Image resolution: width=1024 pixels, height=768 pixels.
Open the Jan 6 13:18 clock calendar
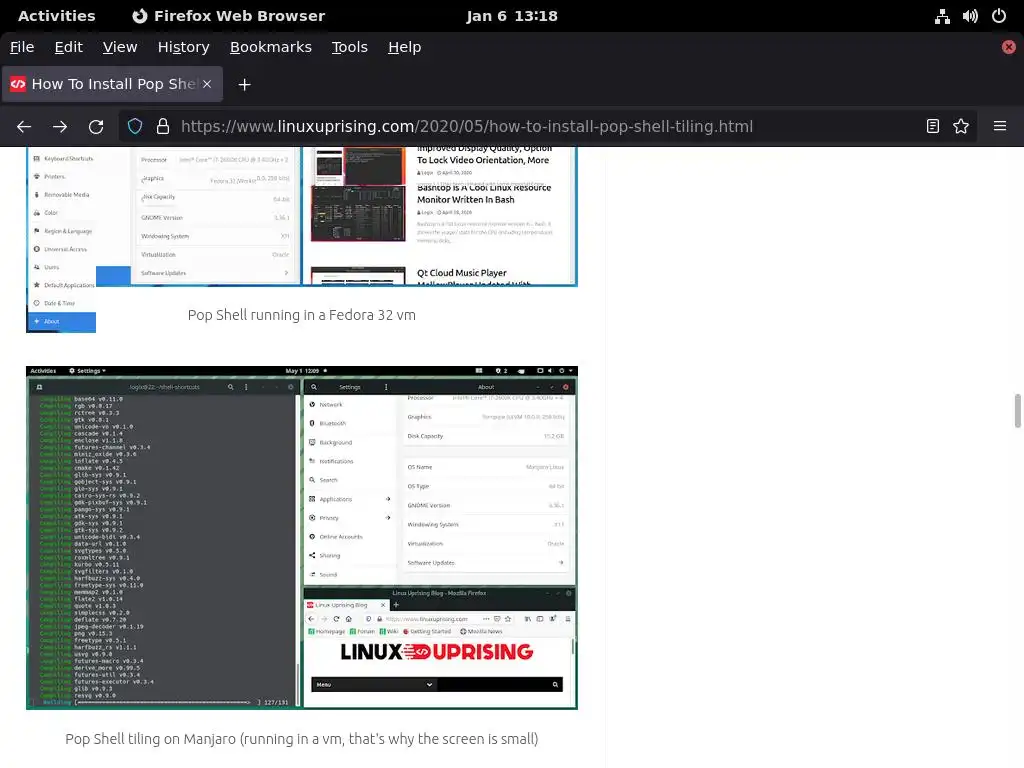click(x=512, y=16)
